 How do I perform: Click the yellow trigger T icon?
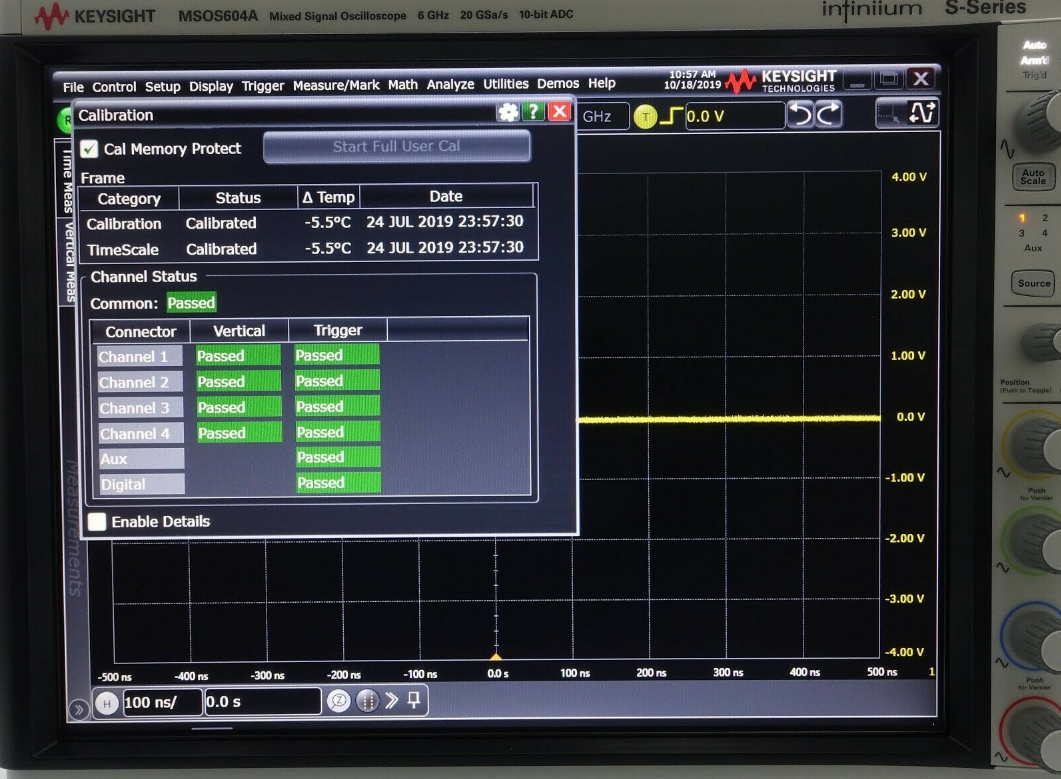(x=645, y=117)
